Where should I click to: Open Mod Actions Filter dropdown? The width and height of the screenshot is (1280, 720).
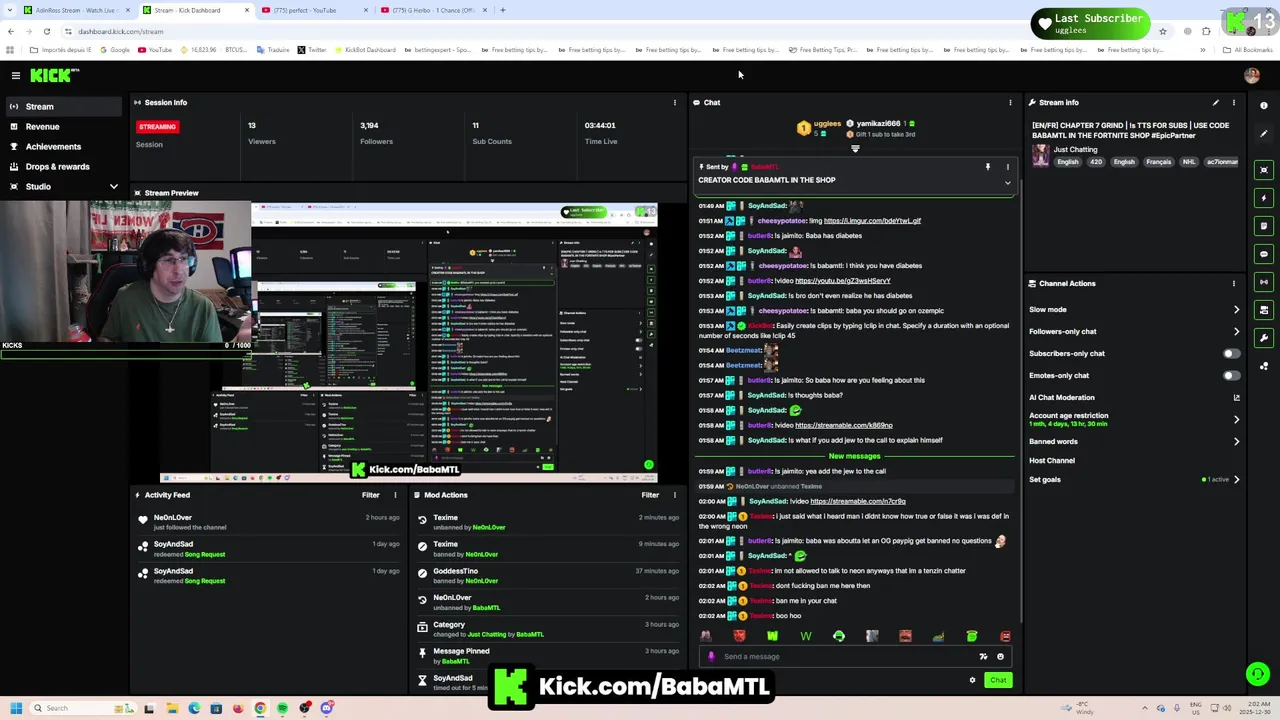click(x=650, y=495)
